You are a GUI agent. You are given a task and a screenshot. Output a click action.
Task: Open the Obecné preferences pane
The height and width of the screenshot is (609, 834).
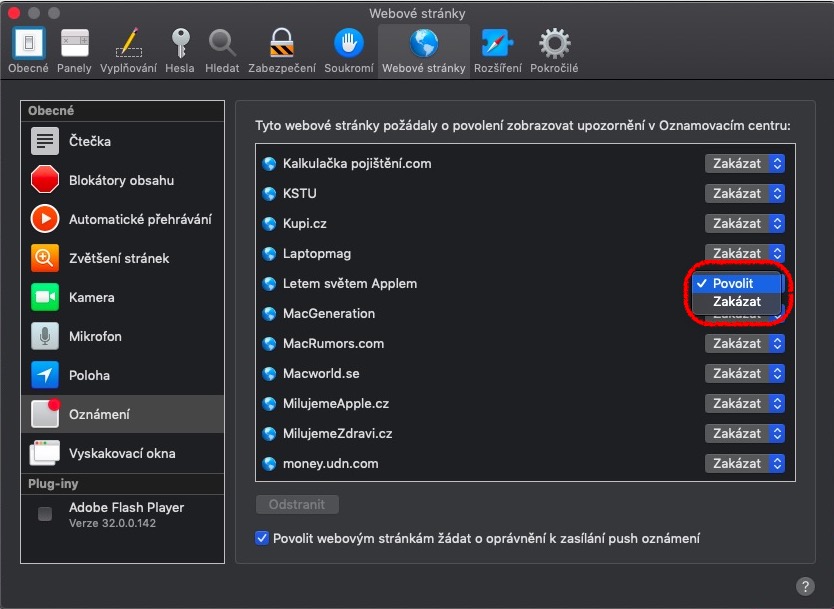pyautogui.click(x=27, y=45)
